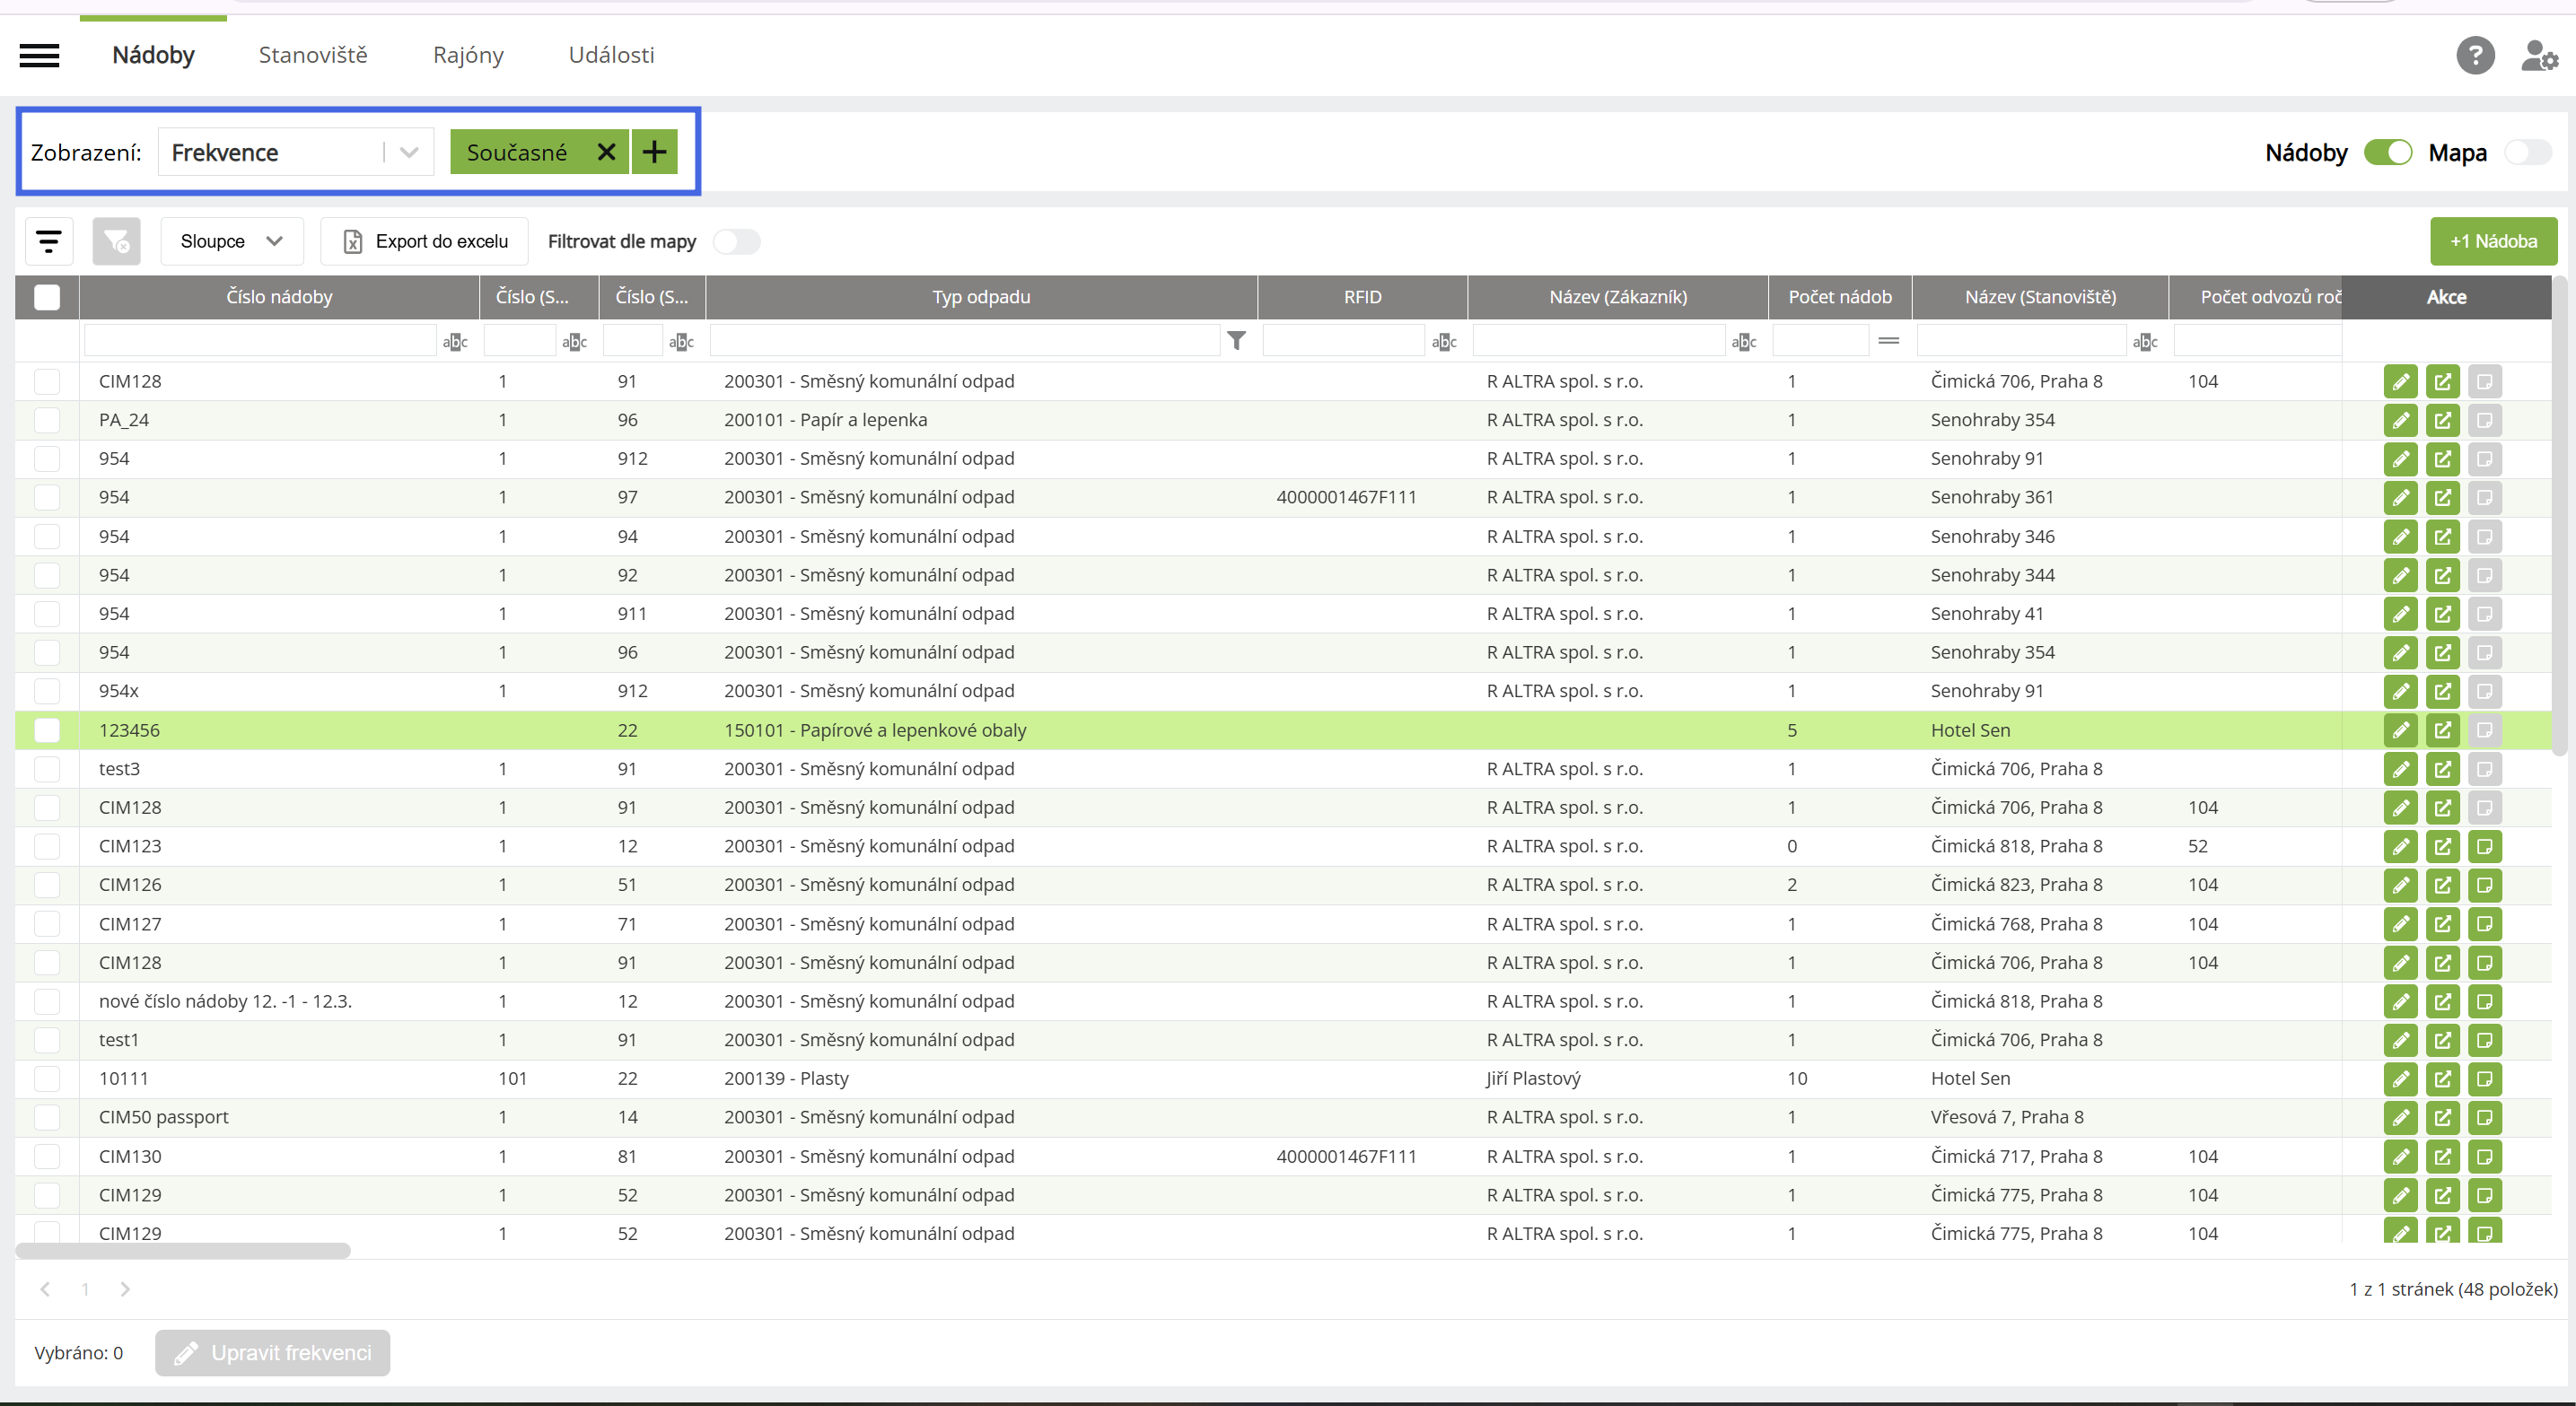Image resolution: width=2576 pixels, height=1406 pixels.
Task: Click the clear filters funnel icon
Action: point(116,241)
